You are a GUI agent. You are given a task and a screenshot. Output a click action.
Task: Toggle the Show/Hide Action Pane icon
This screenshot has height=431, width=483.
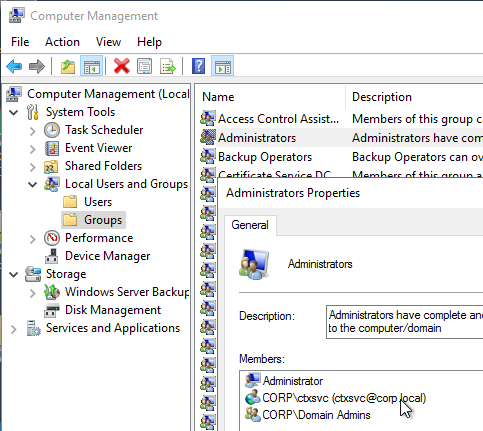pos(222,66)
